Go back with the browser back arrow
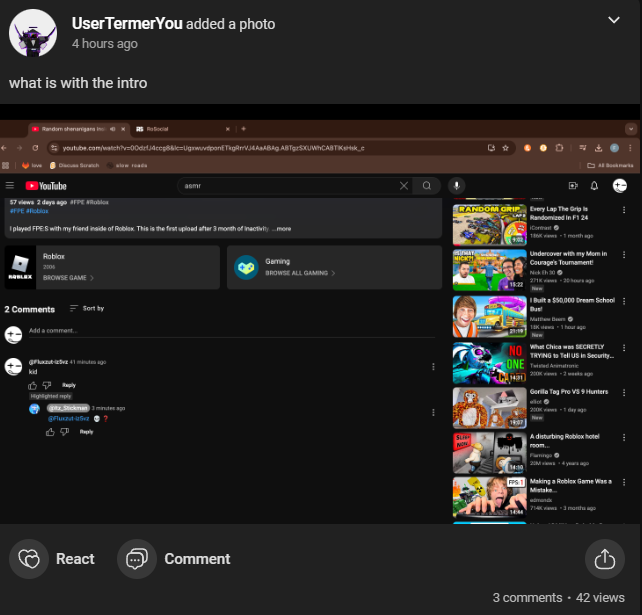 (x=4, y=148)
